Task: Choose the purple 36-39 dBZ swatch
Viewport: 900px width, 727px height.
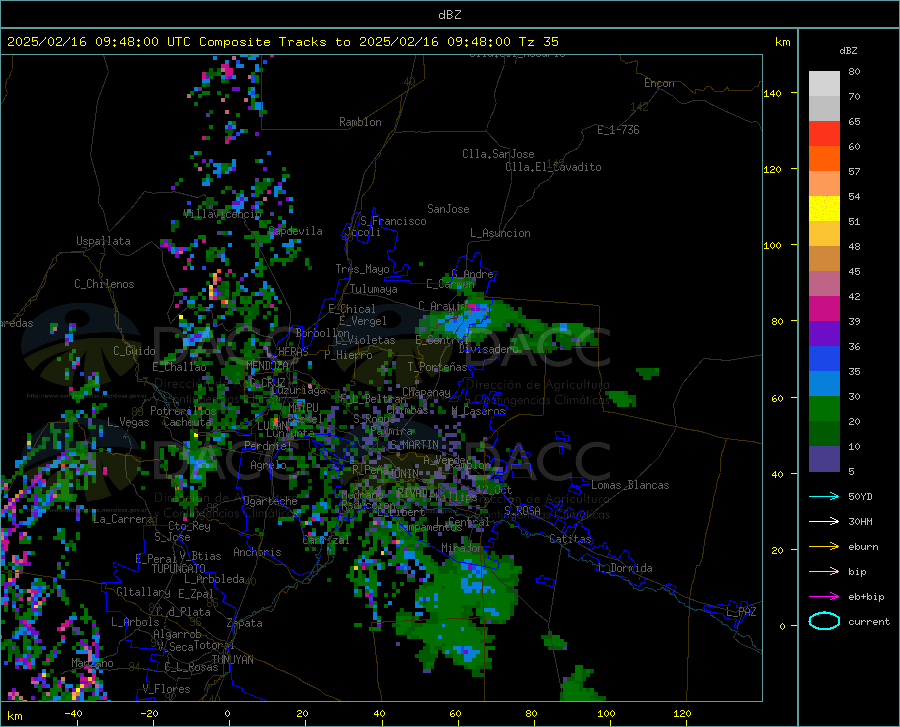Action: 824,334
